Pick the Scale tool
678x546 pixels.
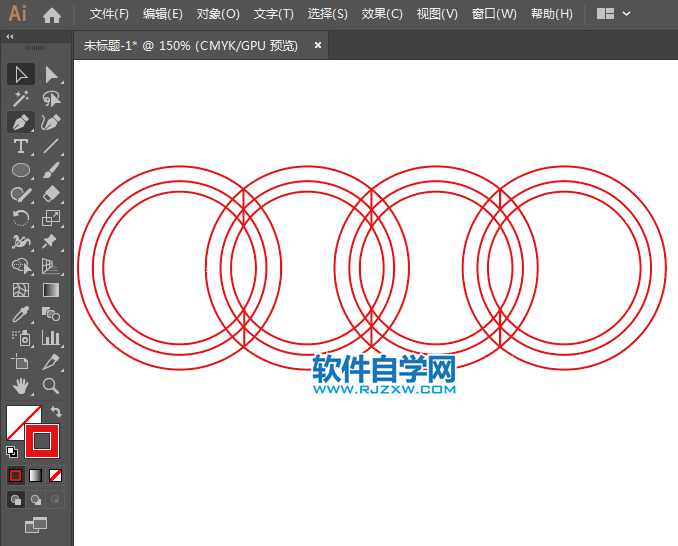(51, 218)
